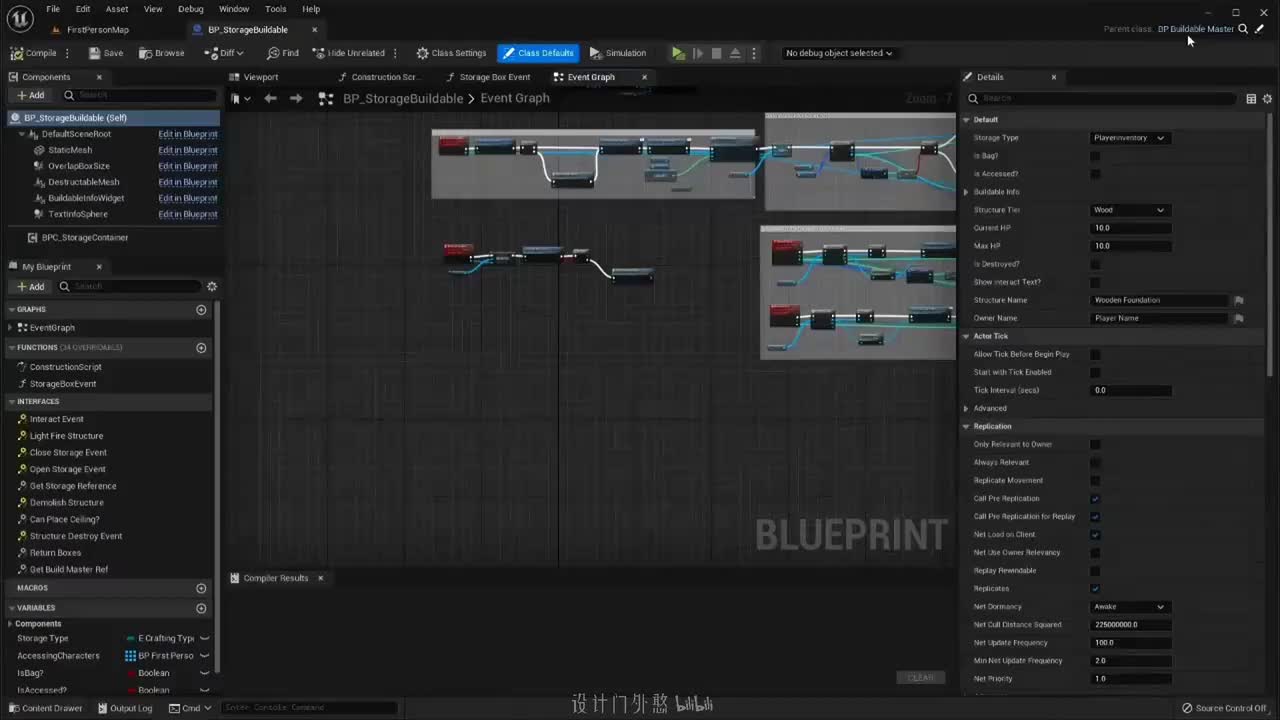Open debug object selector dropdown

pyautogui.click(x=839, y=53)
